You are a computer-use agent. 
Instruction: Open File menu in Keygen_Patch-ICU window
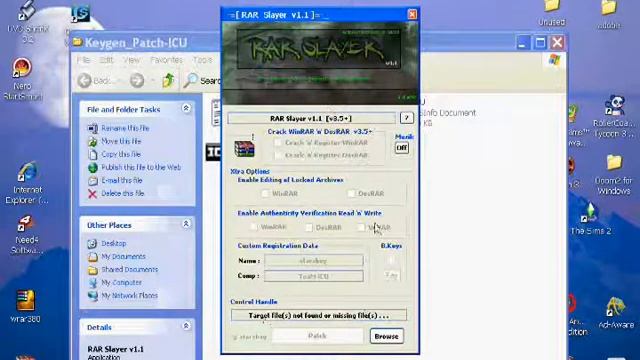coord(84,60)
